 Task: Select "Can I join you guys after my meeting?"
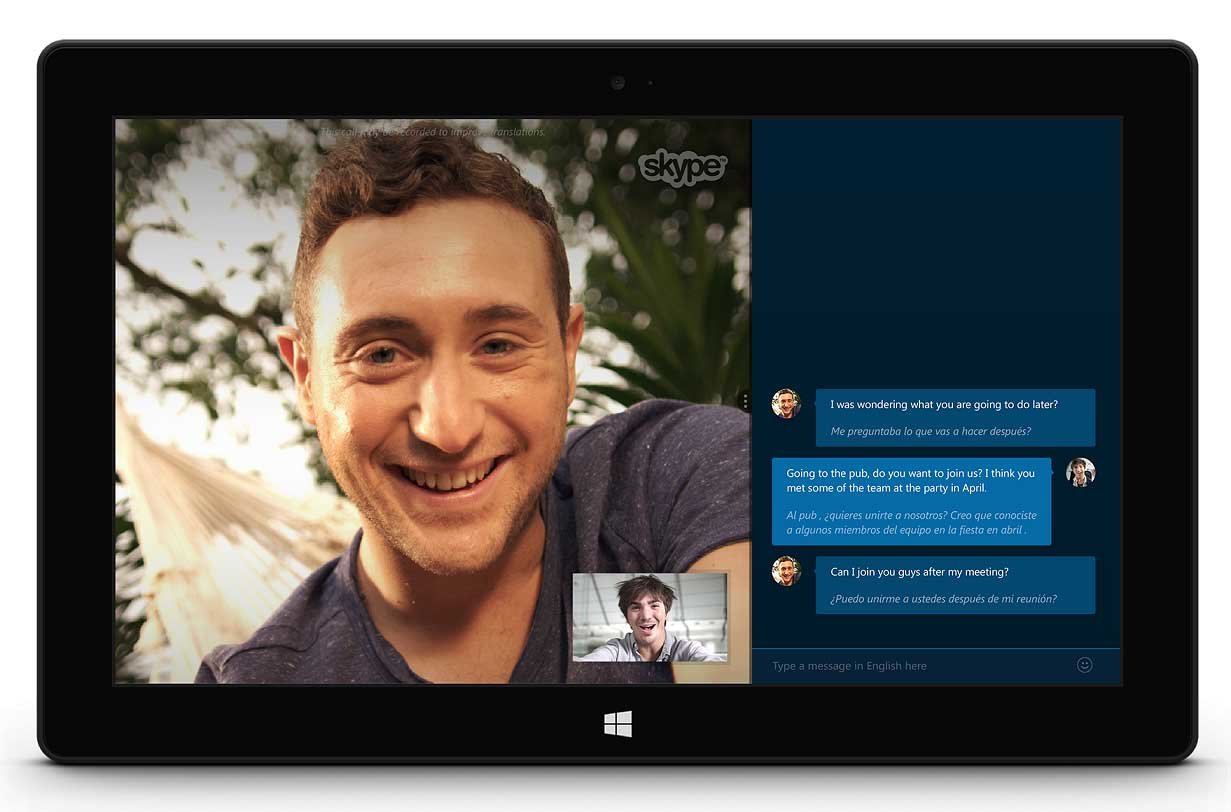pos(919,572)
